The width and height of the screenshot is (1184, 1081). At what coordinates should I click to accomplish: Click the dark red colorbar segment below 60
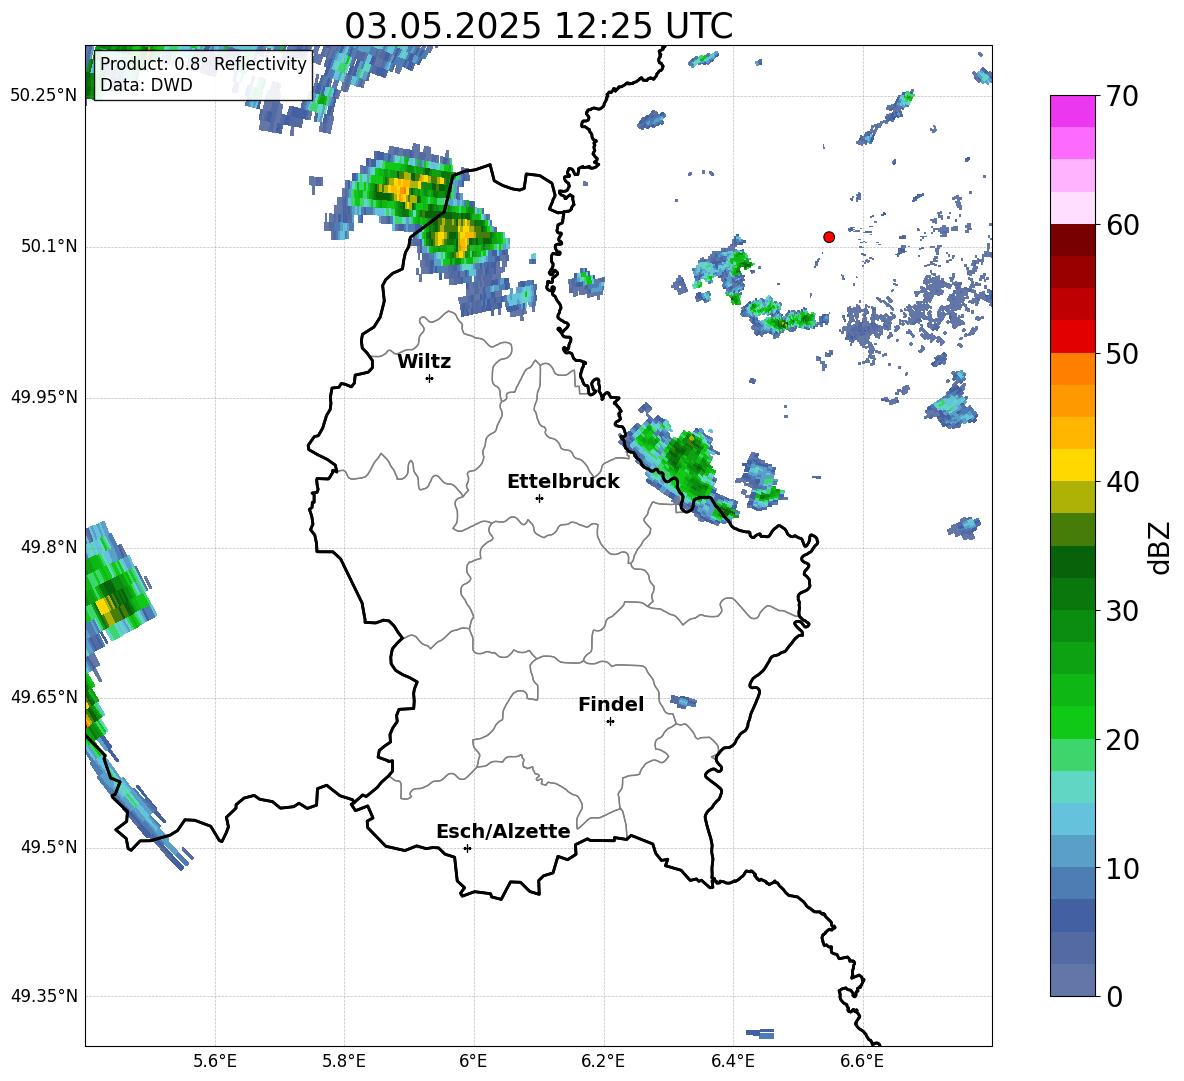pos(1072,240)
